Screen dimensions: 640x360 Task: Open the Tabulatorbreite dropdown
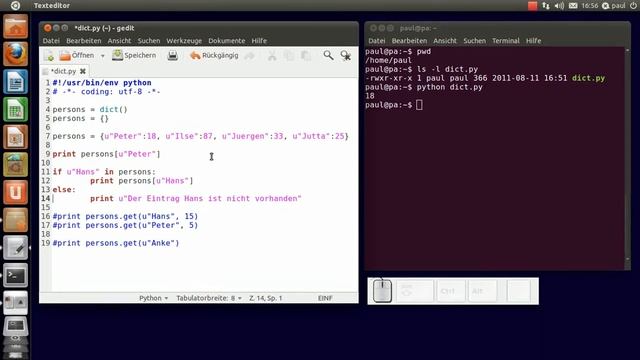(x=209, y=298)
